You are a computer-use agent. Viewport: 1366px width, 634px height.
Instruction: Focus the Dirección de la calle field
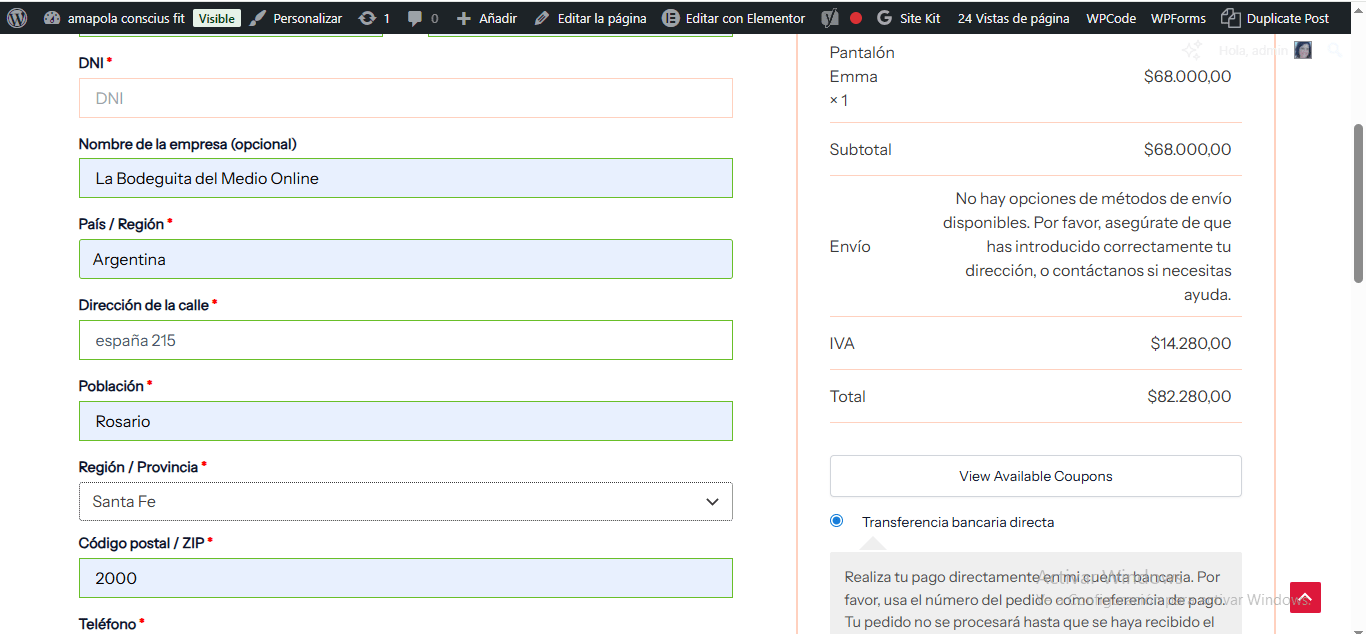click(x=405, y=340)
